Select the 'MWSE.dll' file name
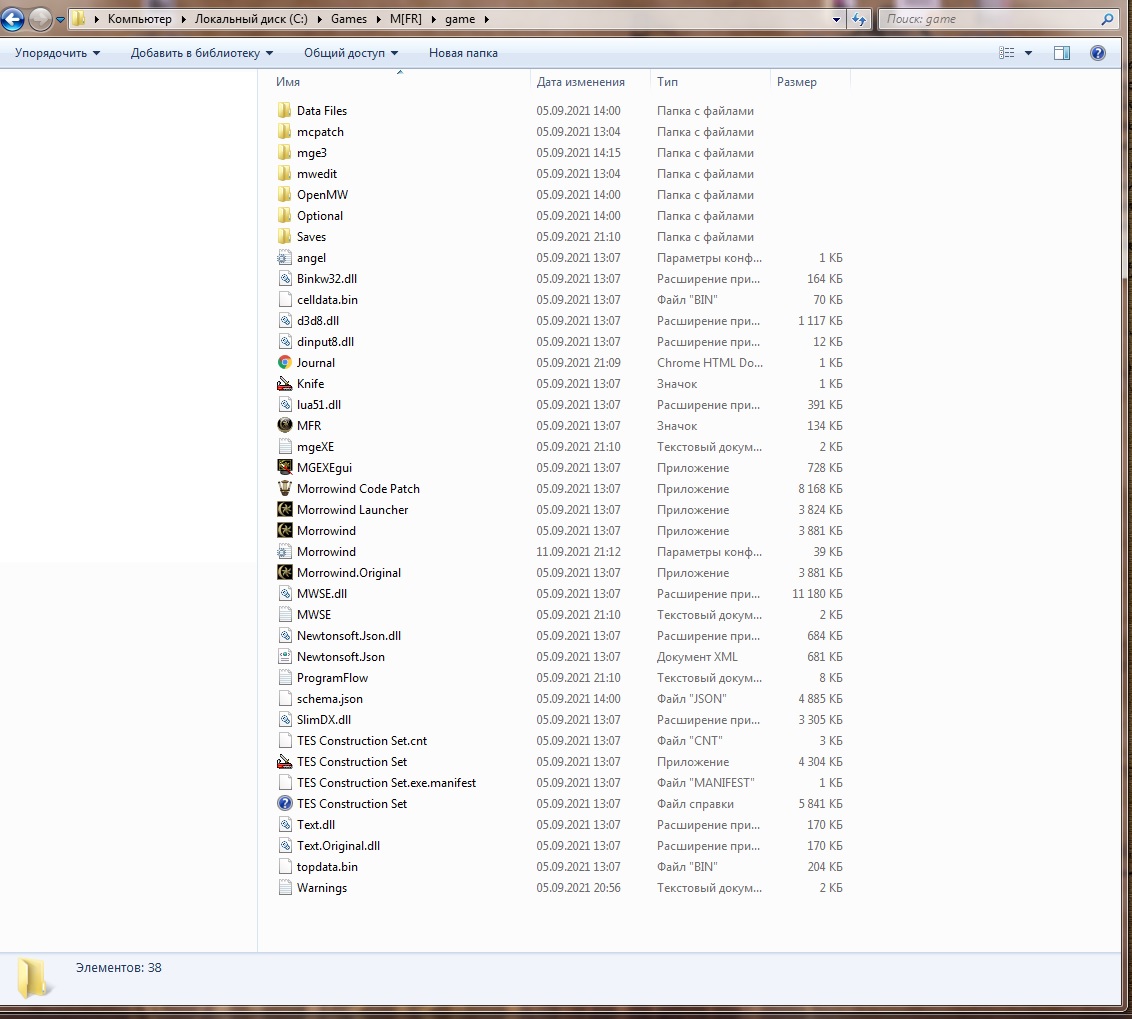The width and height of the screenshot is (1132, 1019). (x=322, y=594)
